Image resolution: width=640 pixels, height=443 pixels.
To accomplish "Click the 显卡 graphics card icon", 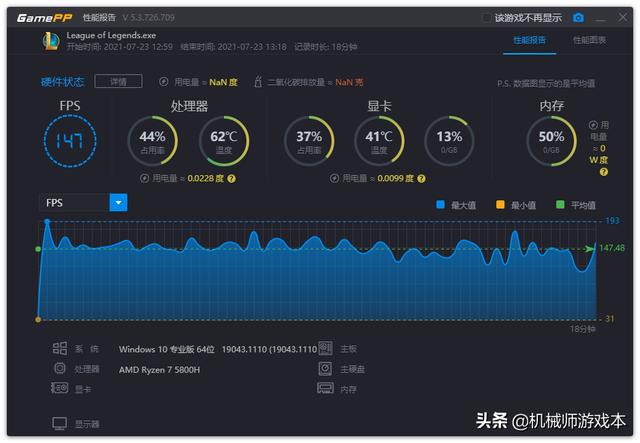I will click(59, 387).
